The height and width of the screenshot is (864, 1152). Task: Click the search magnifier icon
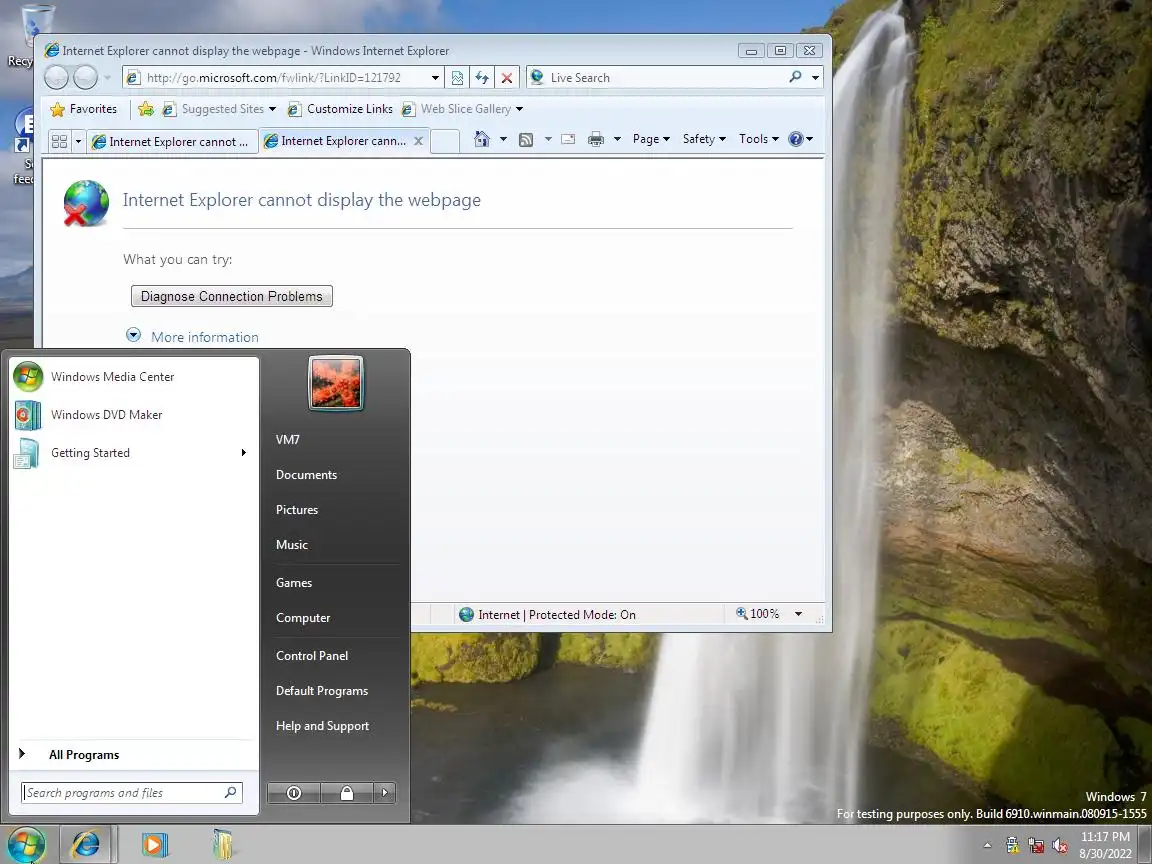[795, 77]
